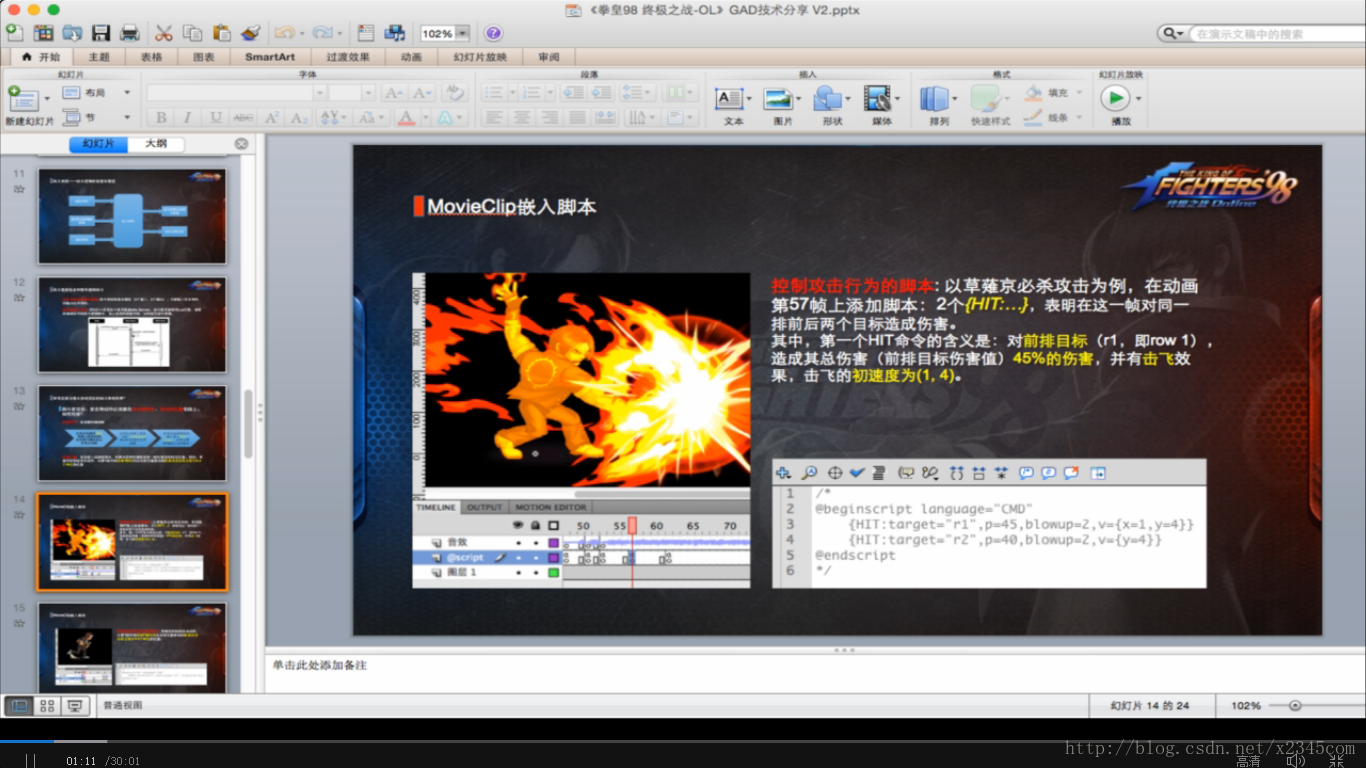Open the font name combo box
Image resolution: width=1366 pixels, height=768 pixels.
click(x=237, y=93)
